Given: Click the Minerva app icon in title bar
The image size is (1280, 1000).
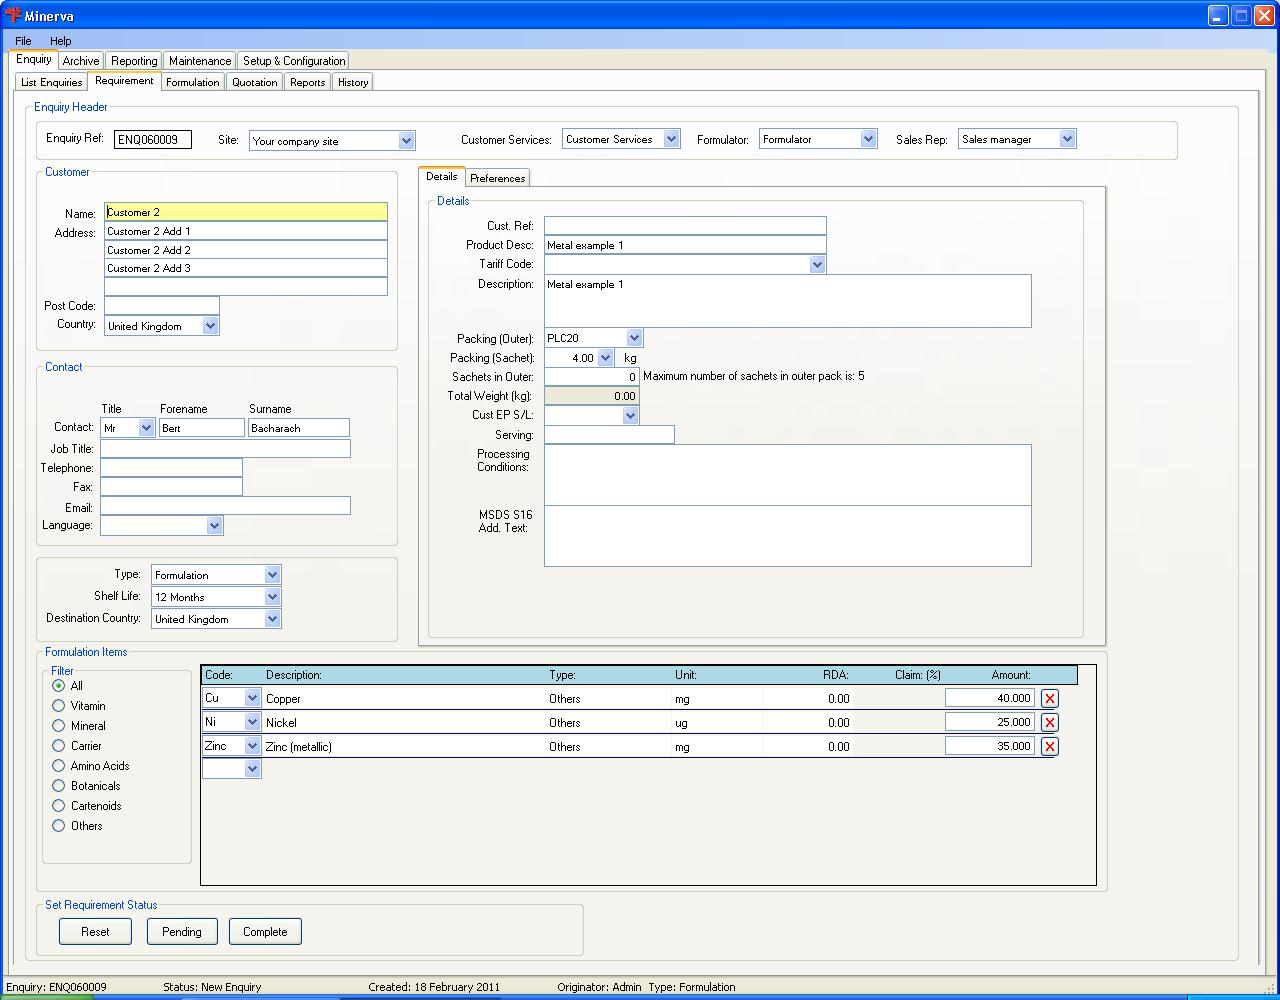Looking at the screenshot, I should pos(13,15).
